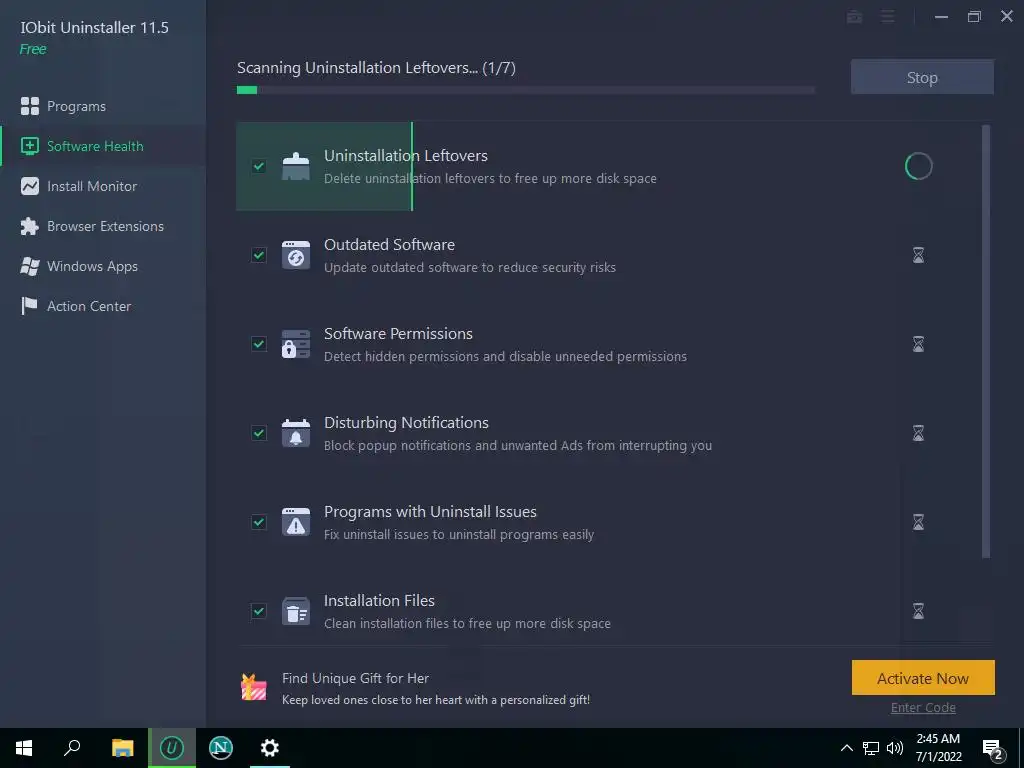Click the scanning spinner for Uninstallation Leftovers
The height and width of the screenshot is (768, 1024).
pos(918,166)
